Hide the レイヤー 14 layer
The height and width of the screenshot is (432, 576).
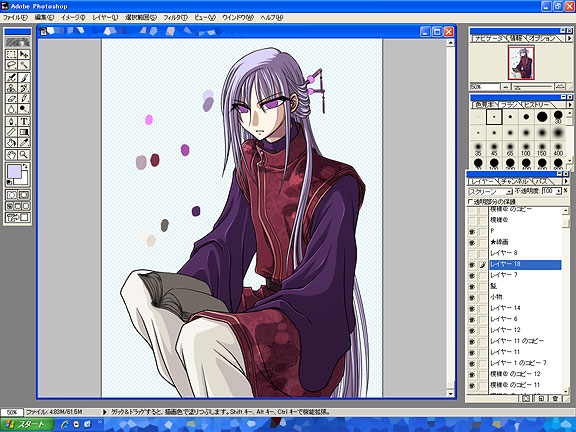[472, 309]
